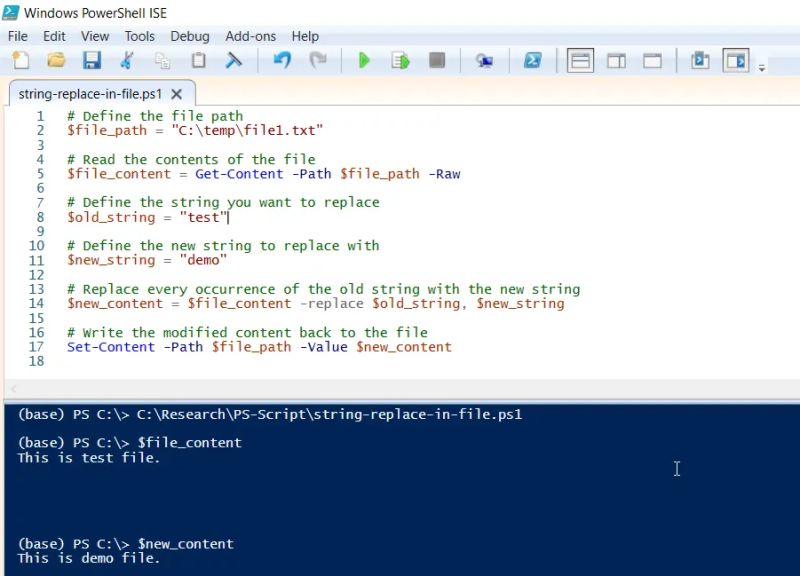Create a new script file
The image size is (800, 576).
pyautogui.click(x=22, y=60)
